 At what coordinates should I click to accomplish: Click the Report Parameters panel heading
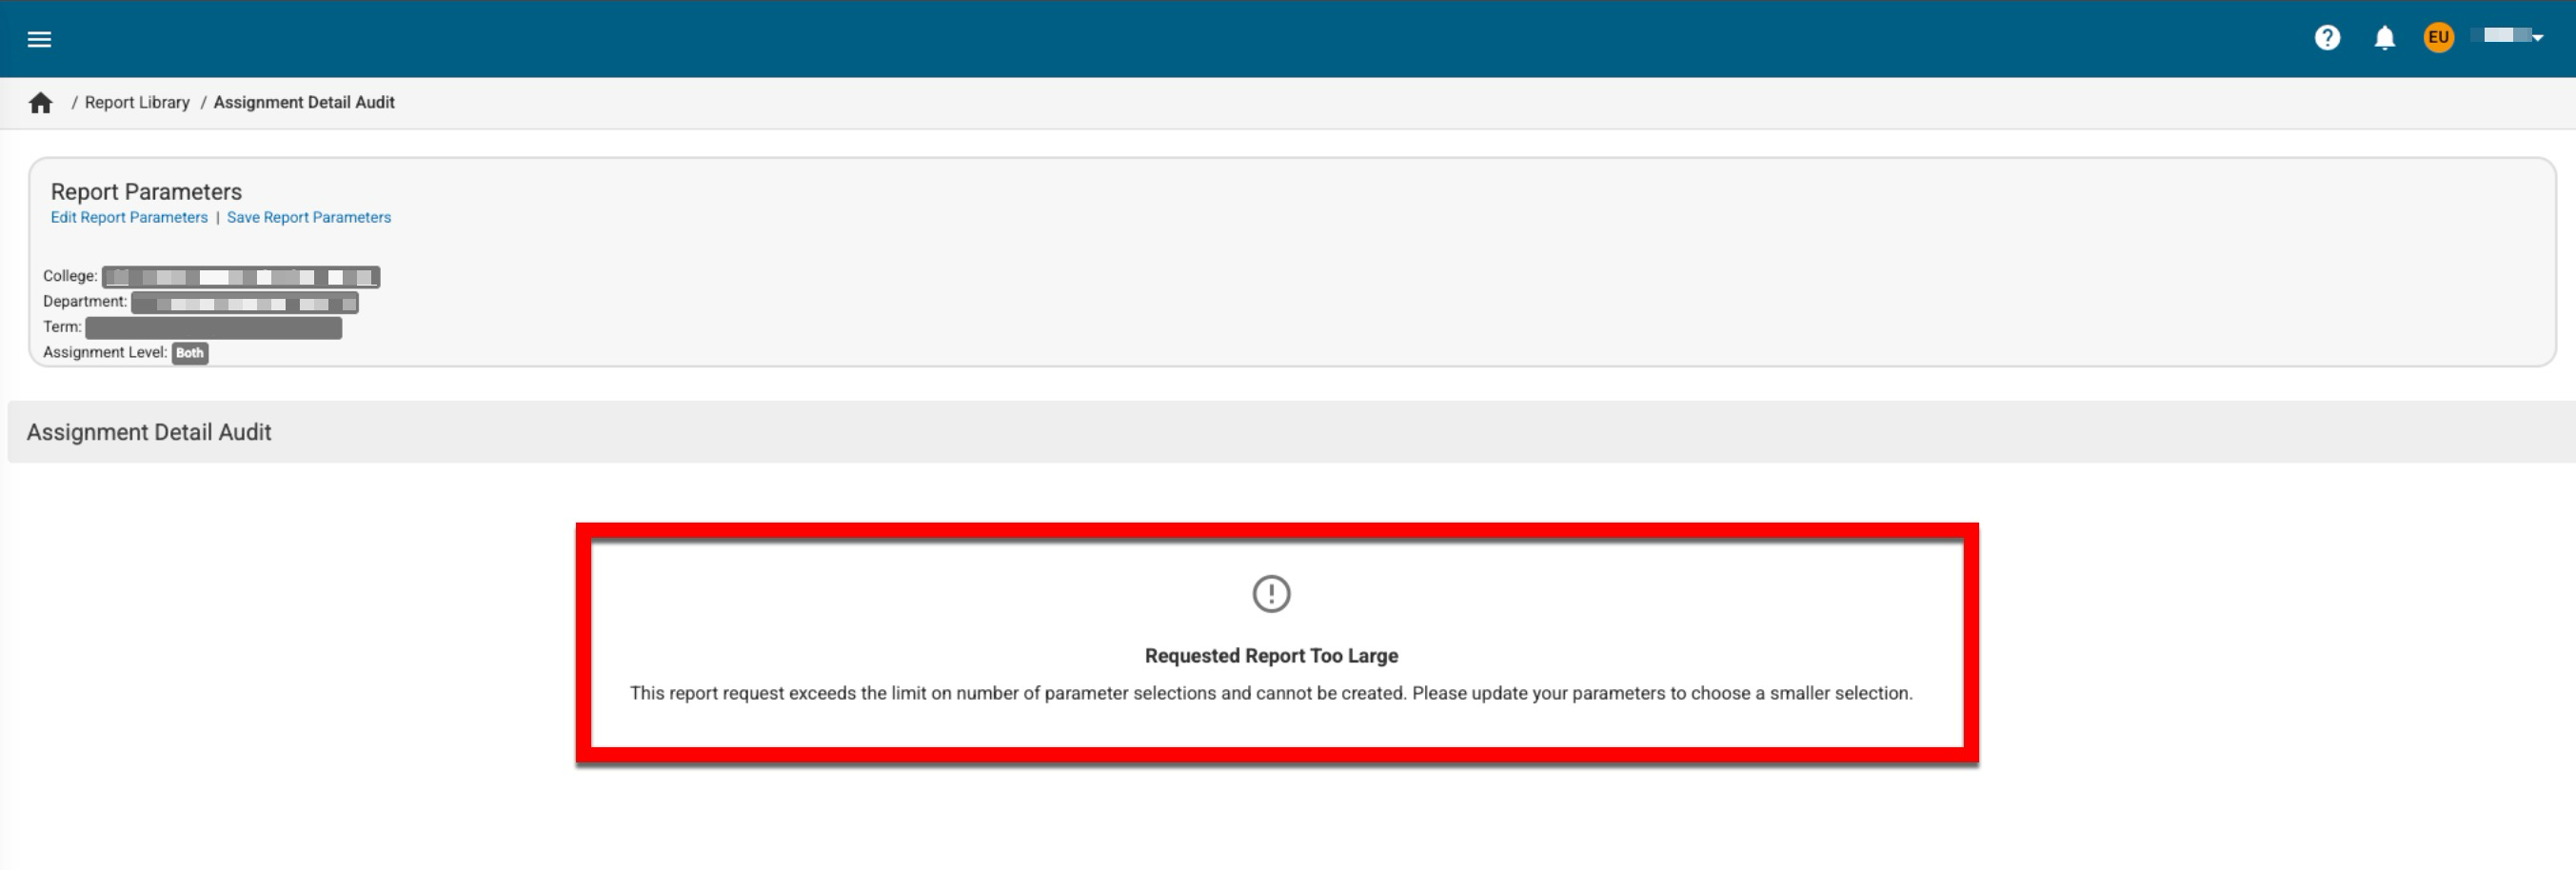(x=146, y=192)
